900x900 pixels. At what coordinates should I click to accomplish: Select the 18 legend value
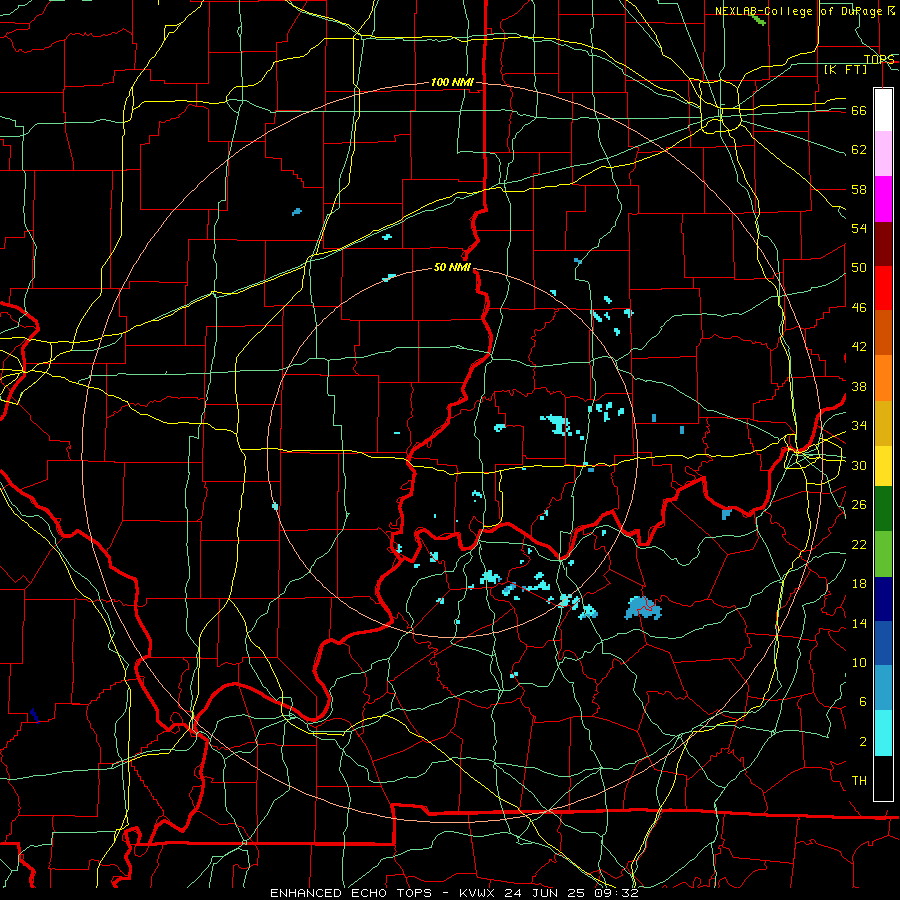tap(859, 584)
